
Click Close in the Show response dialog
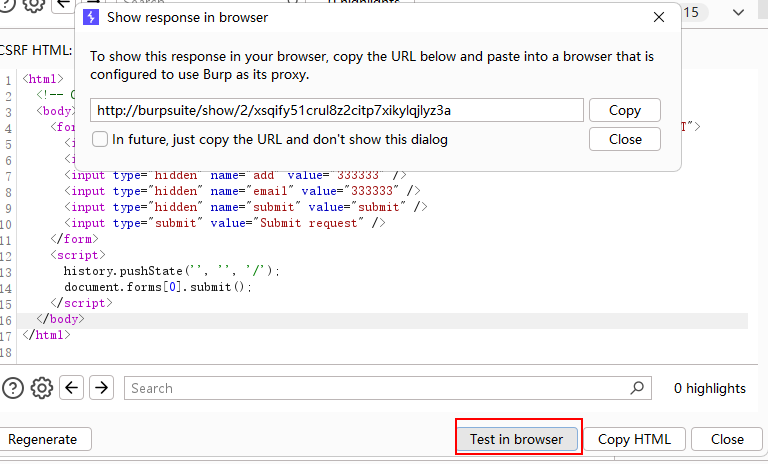pos(624,139)
